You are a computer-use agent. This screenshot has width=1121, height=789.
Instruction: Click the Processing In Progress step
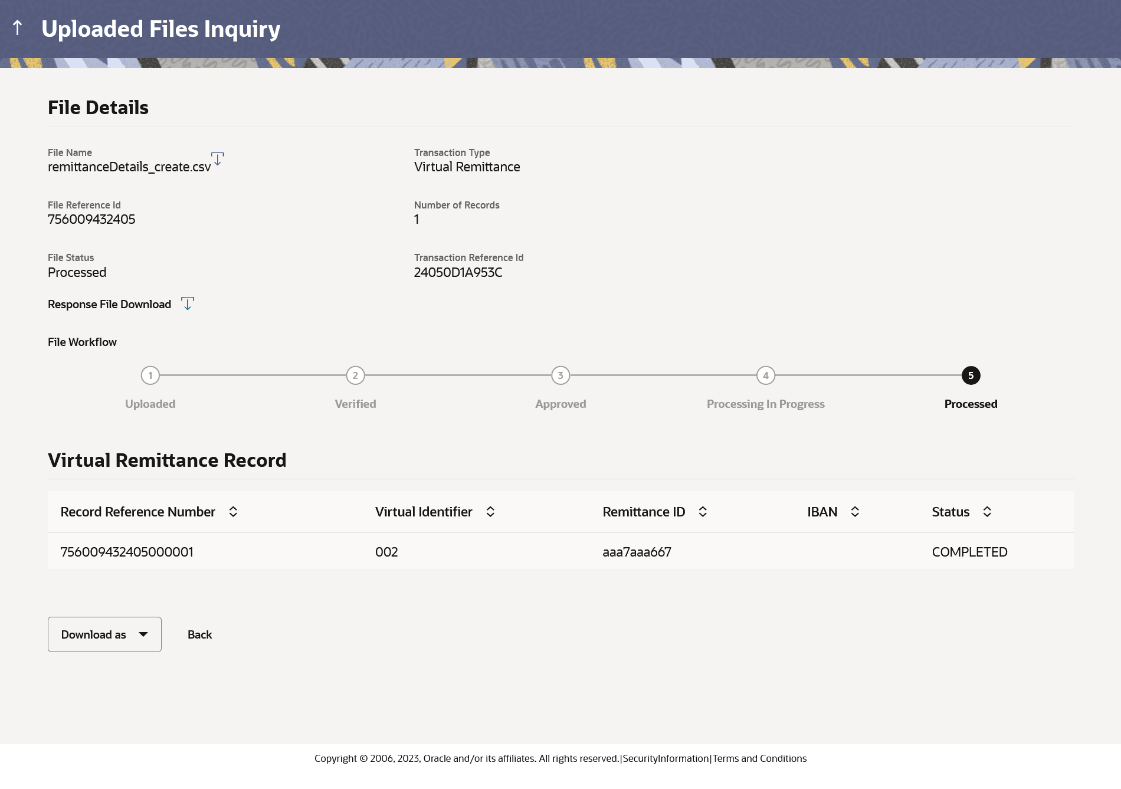pos(766,376)
